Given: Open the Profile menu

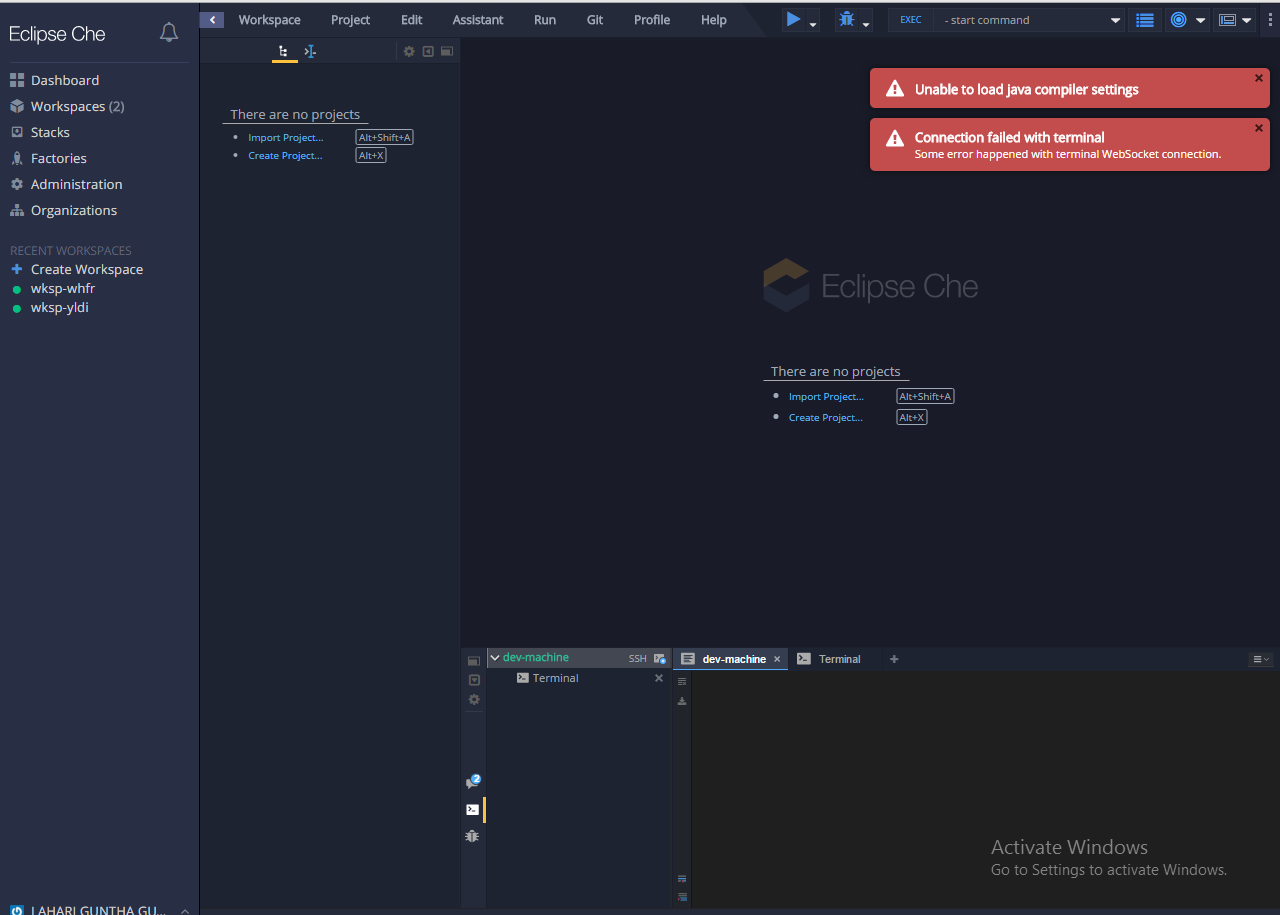Looking at the screenshot, I should (x=652, y=20).
